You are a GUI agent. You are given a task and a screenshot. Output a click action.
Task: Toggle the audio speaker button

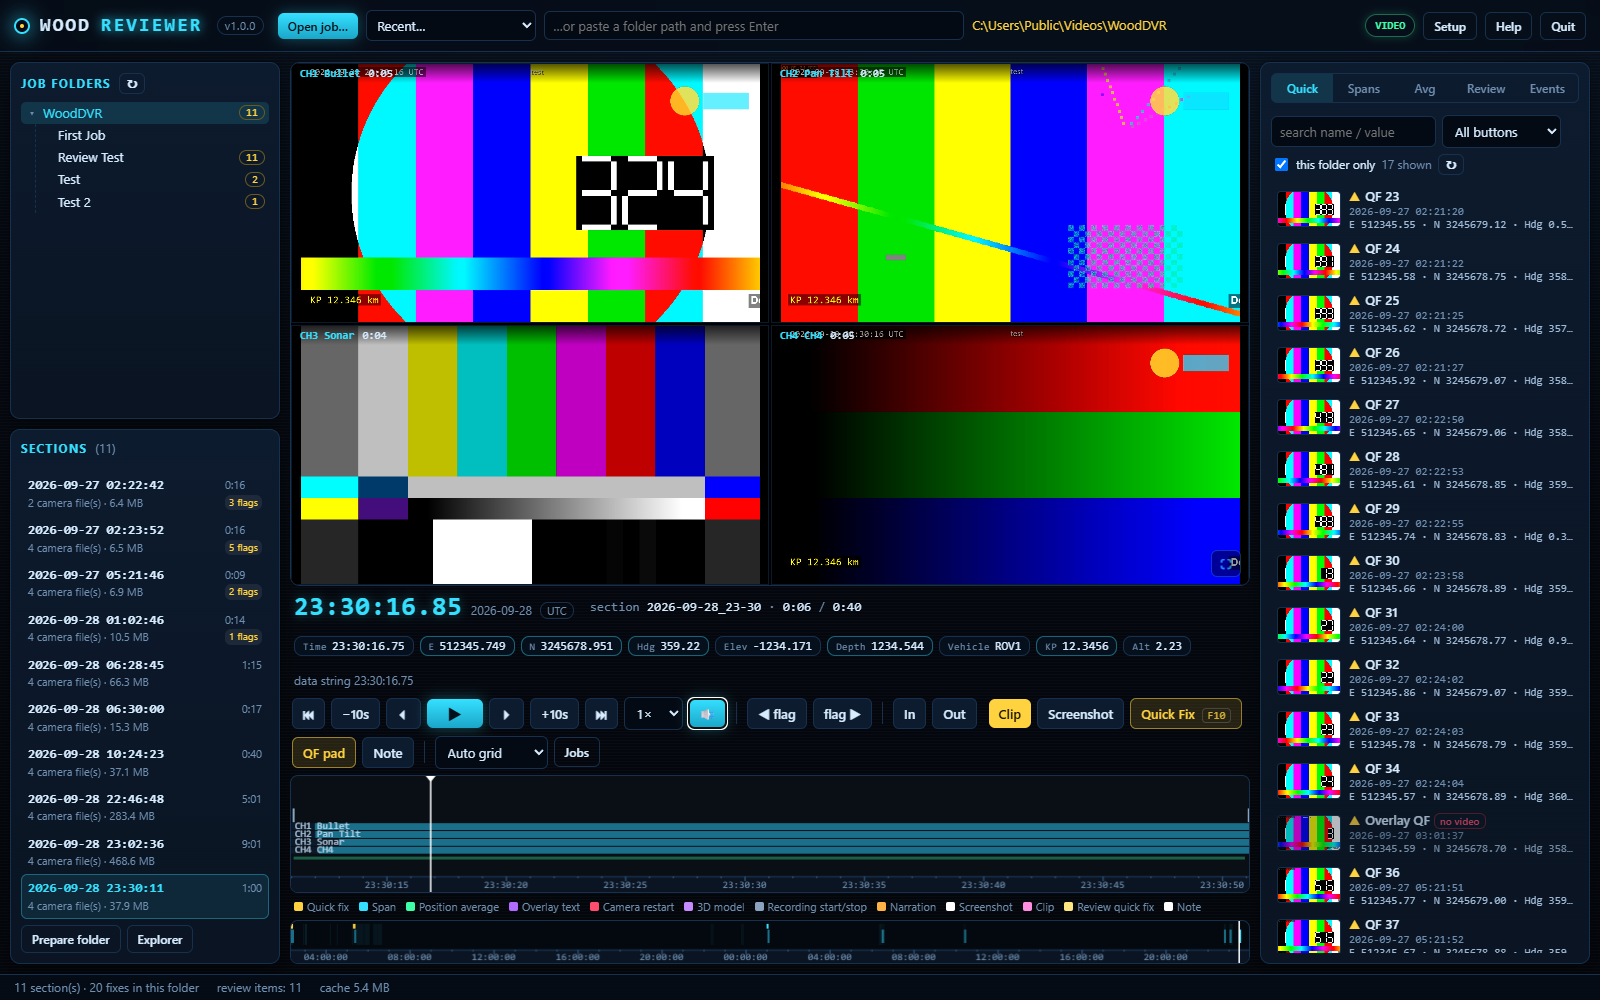[x=707, y=714]
